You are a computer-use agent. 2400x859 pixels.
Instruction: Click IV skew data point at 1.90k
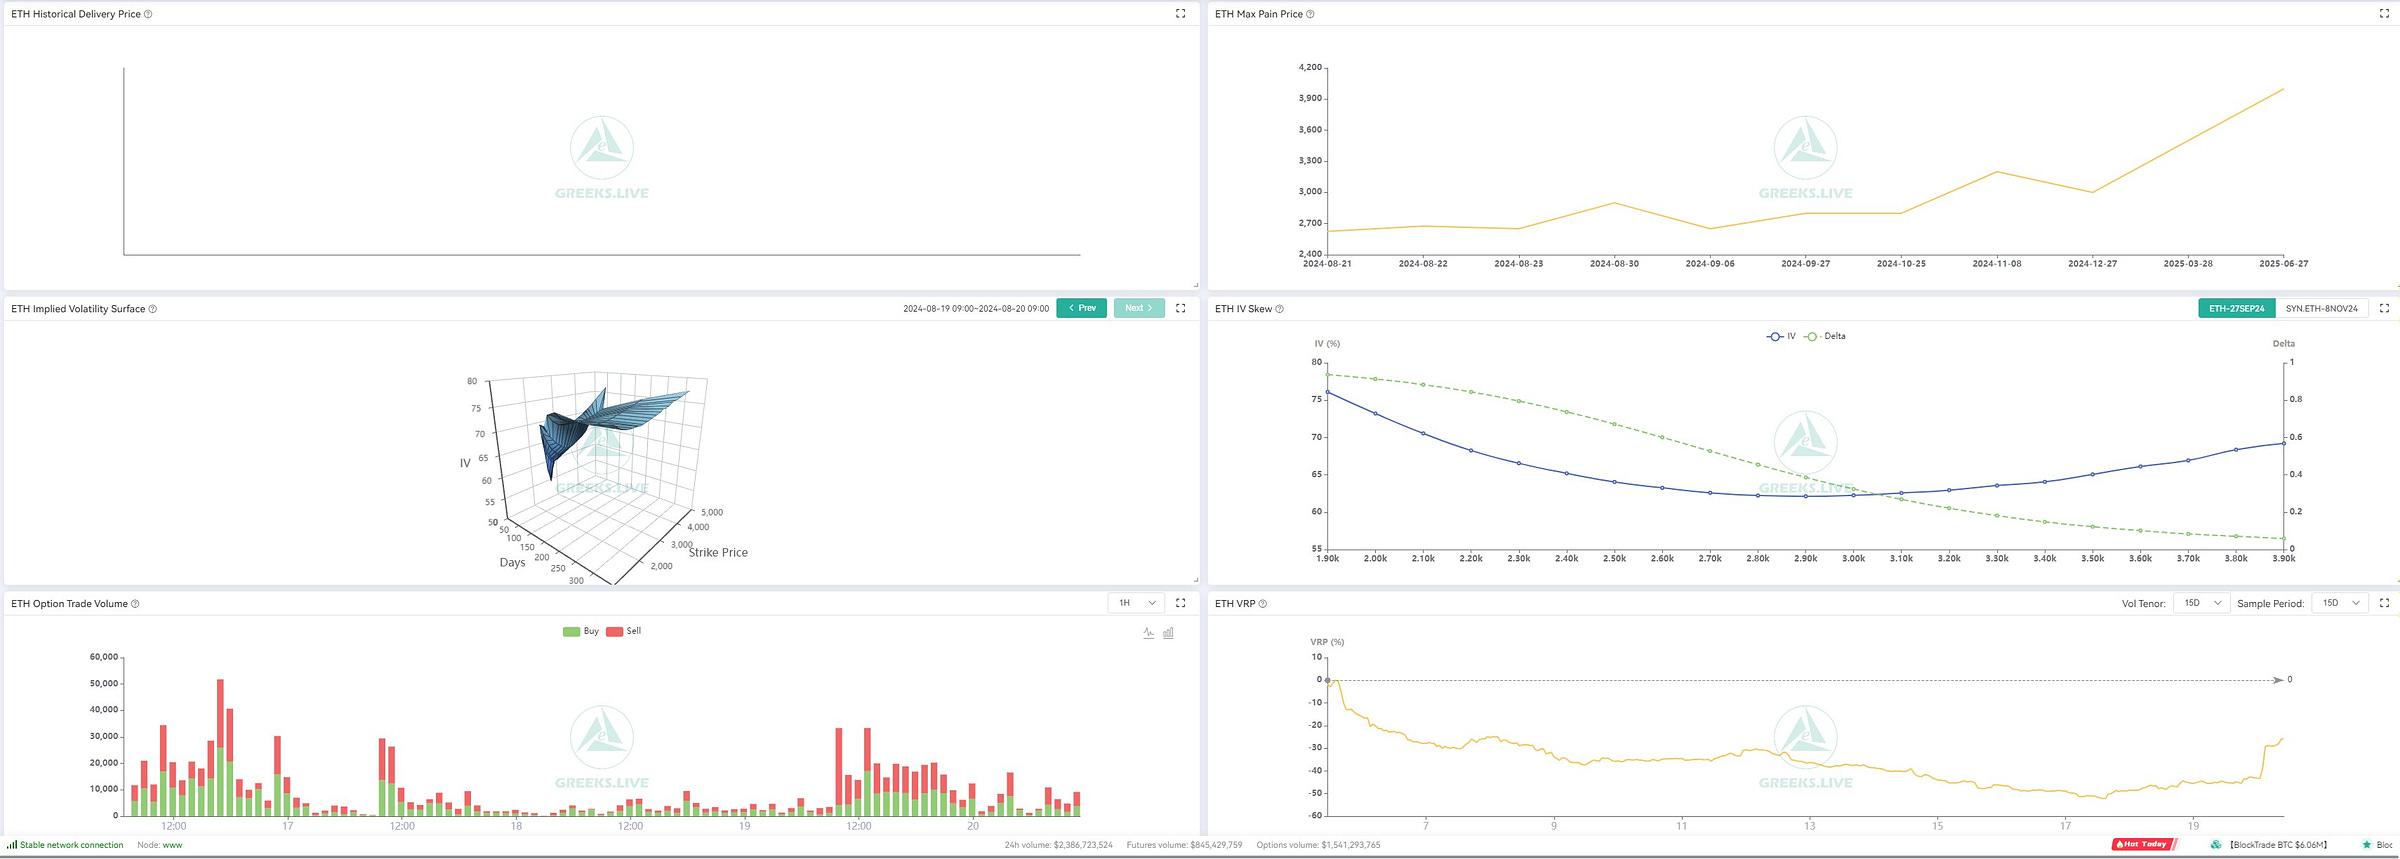click(1327, 392)
